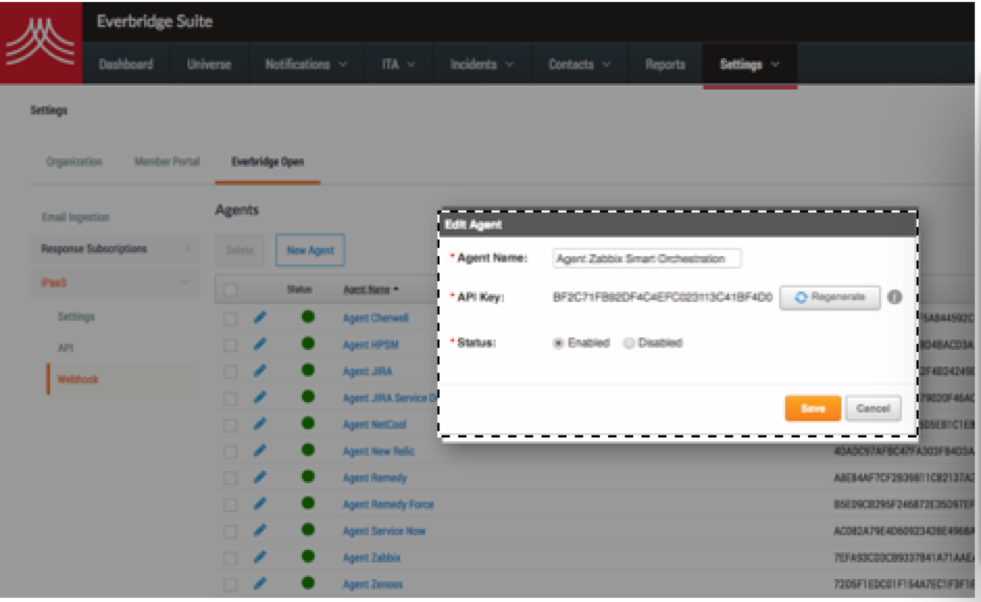Viewport: 981px width, 602px height.
Task: Edit Agent JIRA Service Desk with pencil icon
Action: (260, 397)
